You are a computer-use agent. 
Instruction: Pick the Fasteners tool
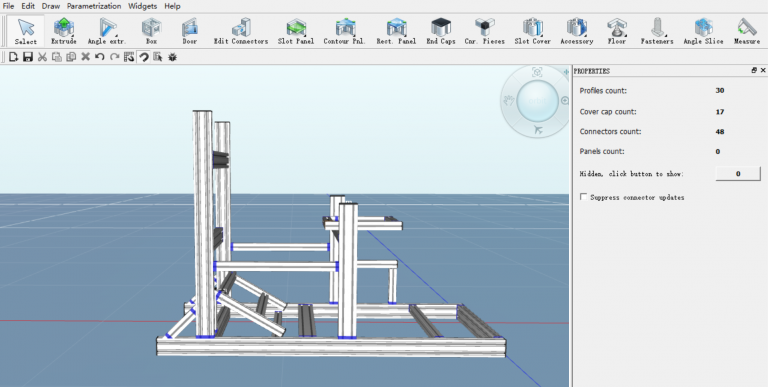click(657, 31)
